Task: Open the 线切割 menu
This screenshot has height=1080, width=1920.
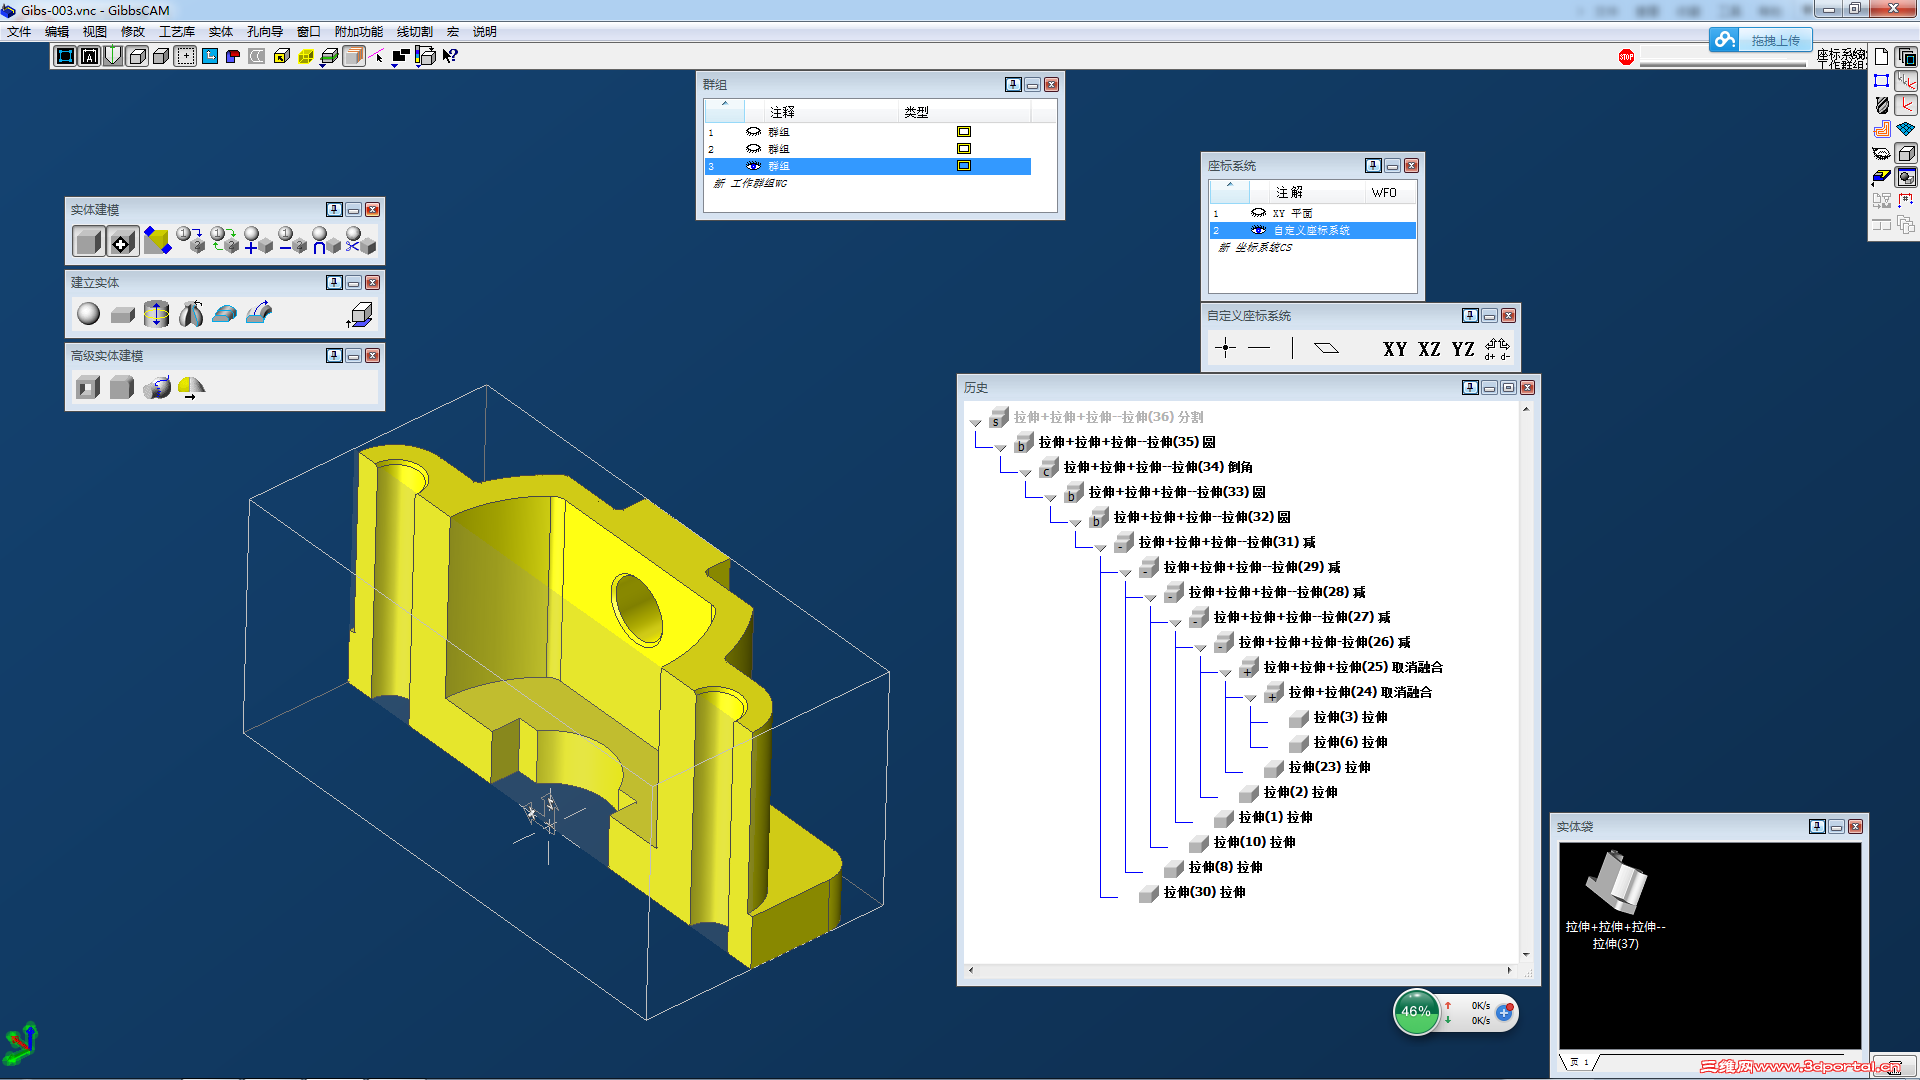Action: tap(415, 32)
